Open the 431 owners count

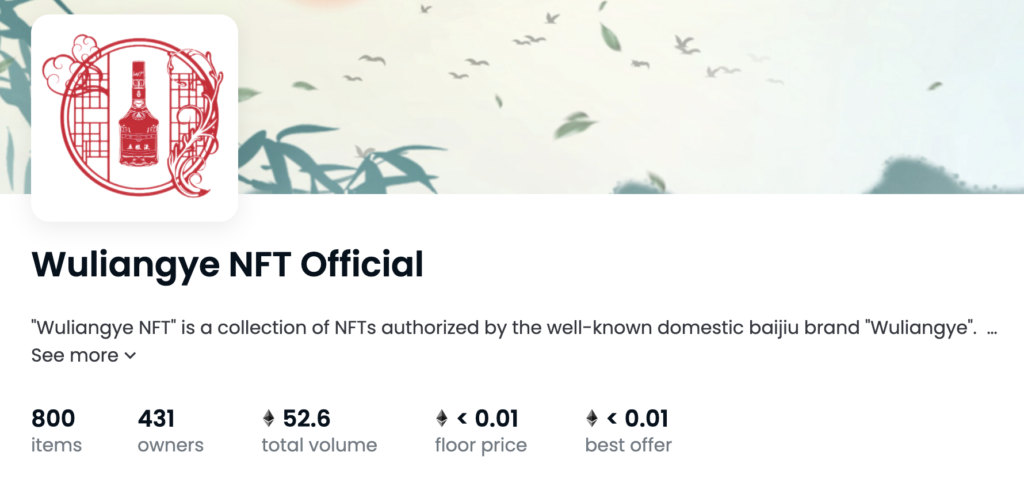click(x=157, y=418)
